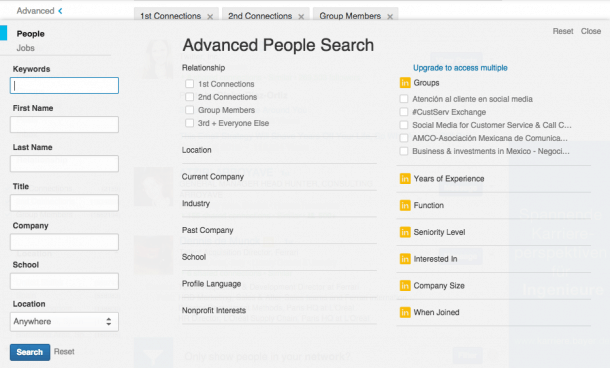Focus the Keywords input field
The image size is (610, 368).
coord(64,86)
